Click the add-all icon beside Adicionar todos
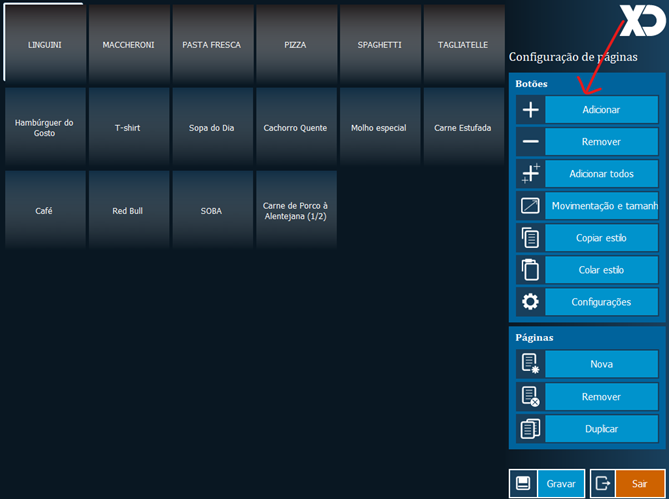Image resolution: width=669 pixels, height=499 pixels. point(530,174)
